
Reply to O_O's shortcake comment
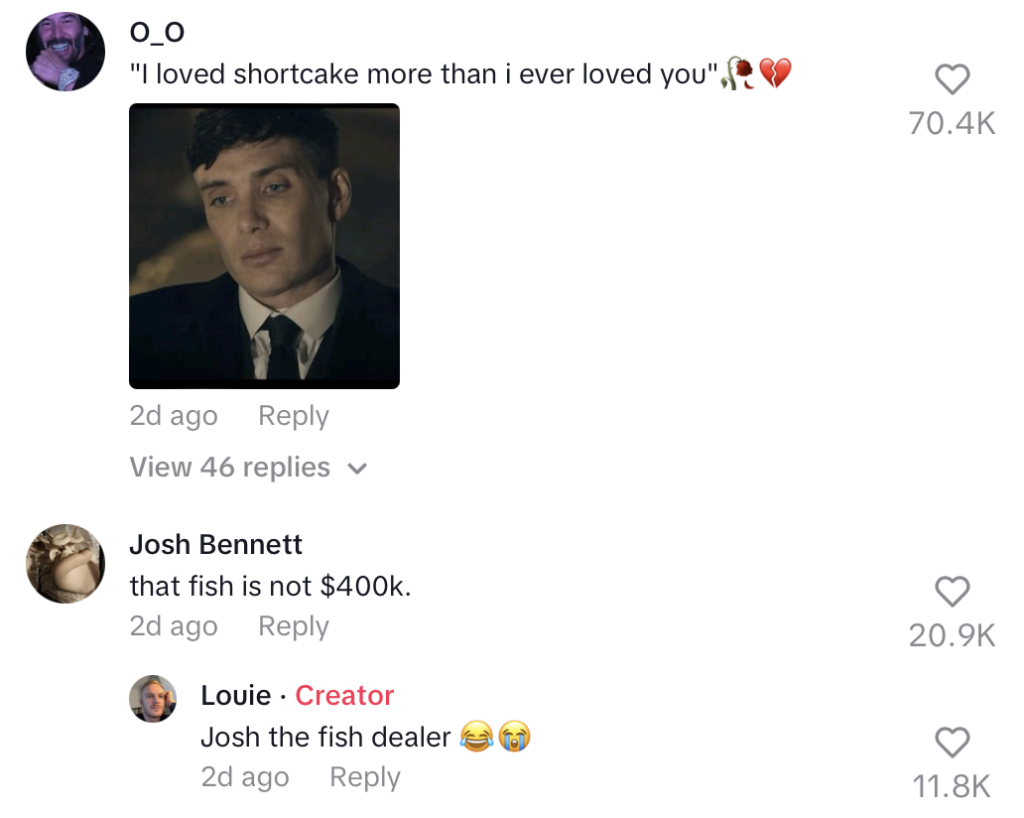(x=293, y=416)
